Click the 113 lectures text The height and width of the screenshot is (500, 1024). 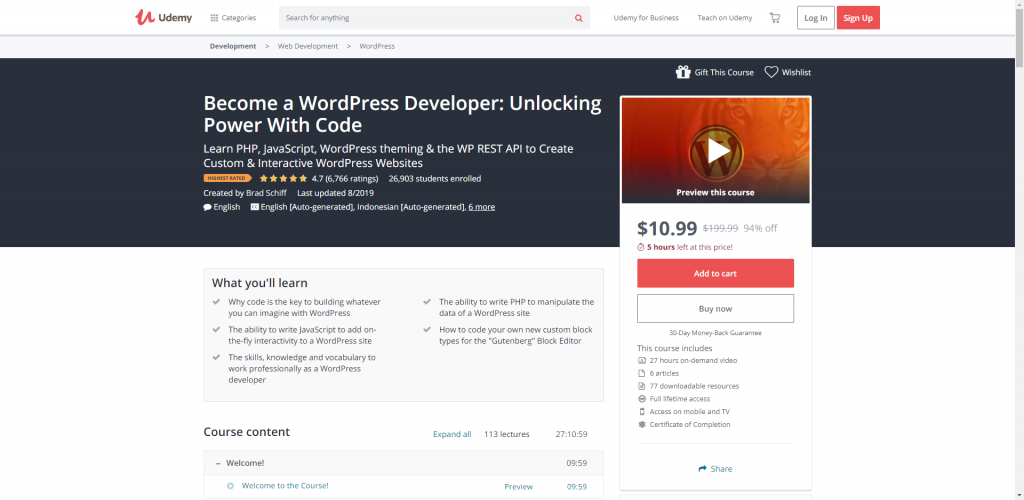tap(507, 434)
